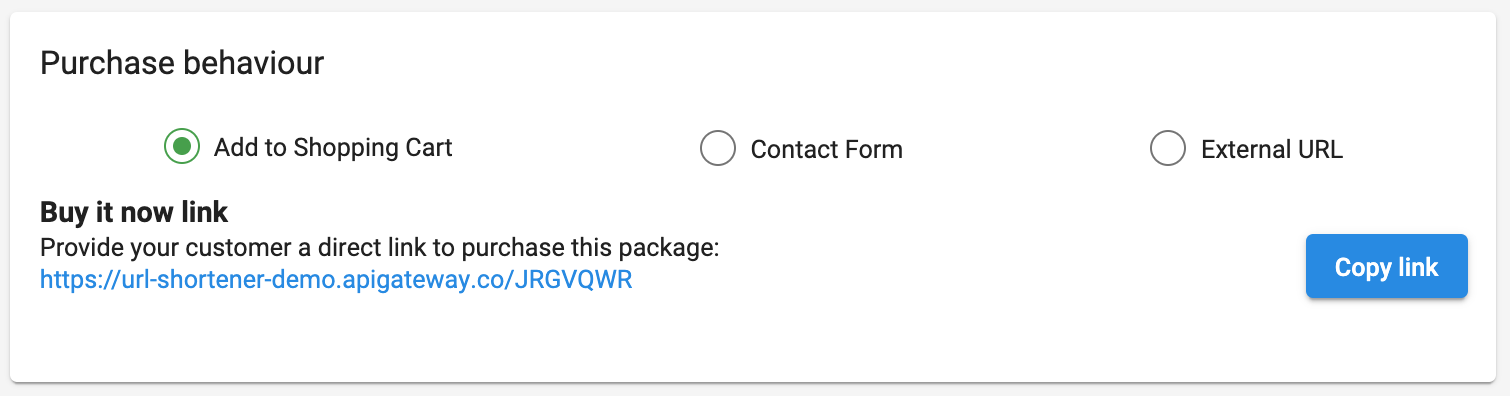Click the blue Copy link button

(1386, 267)
